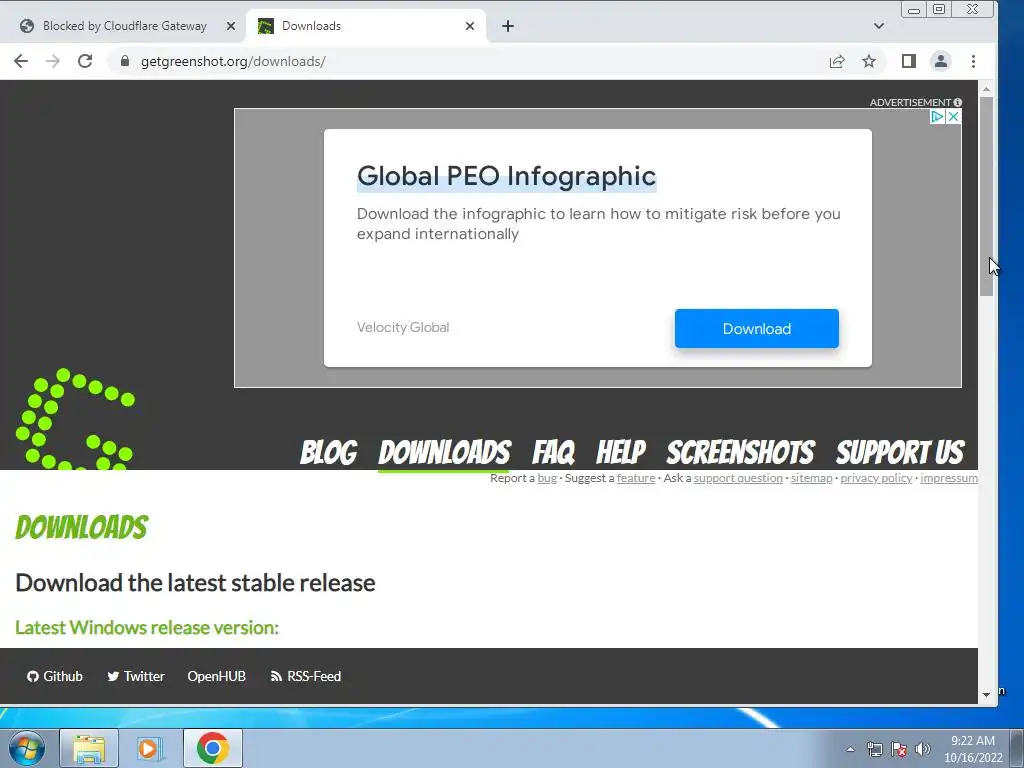Open the Chrome three-dot menu
Screen dimensions: 1024x768
click(x=973, y=61)
